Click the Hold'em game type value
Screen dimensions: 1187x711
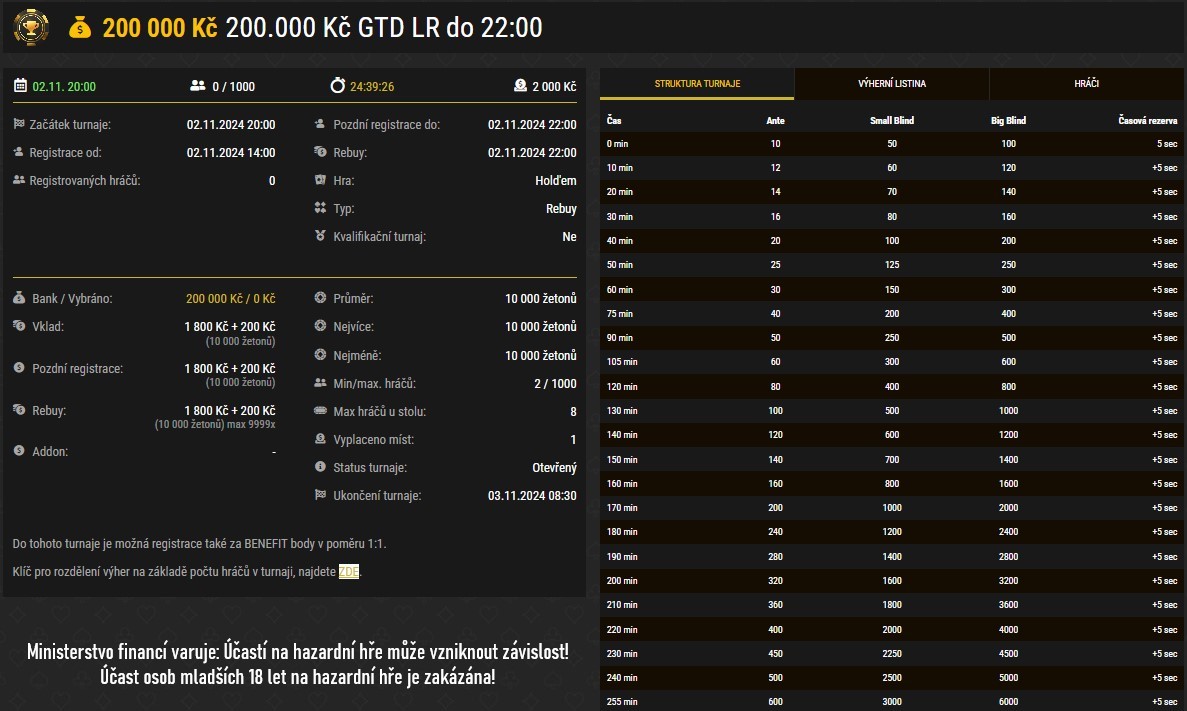pos(556,180)
